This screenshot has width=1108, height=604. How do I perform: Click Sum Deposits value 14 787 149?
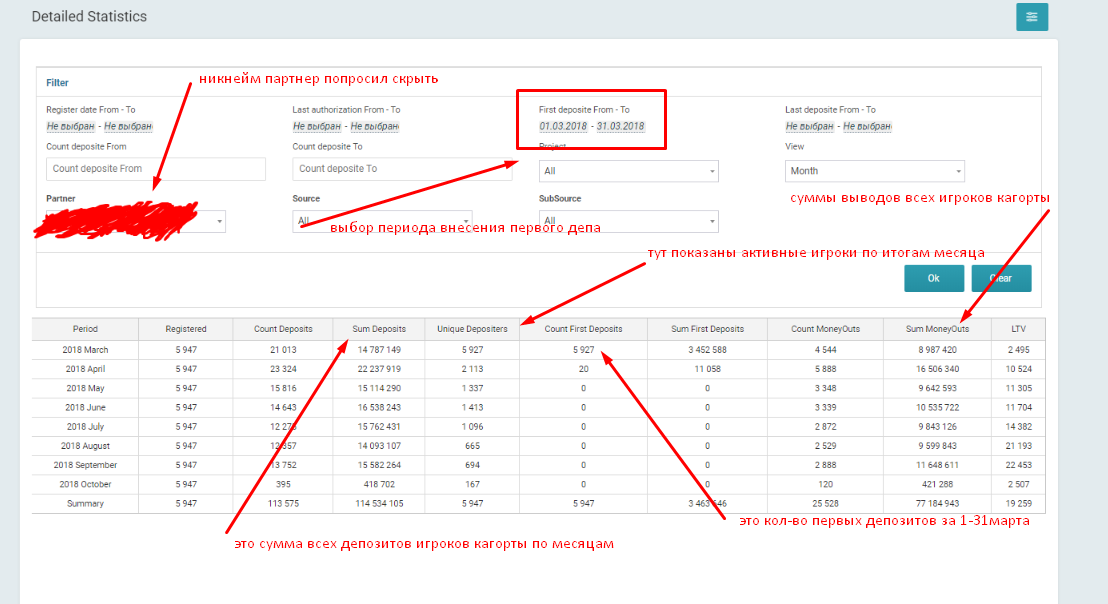coord(379,350)
